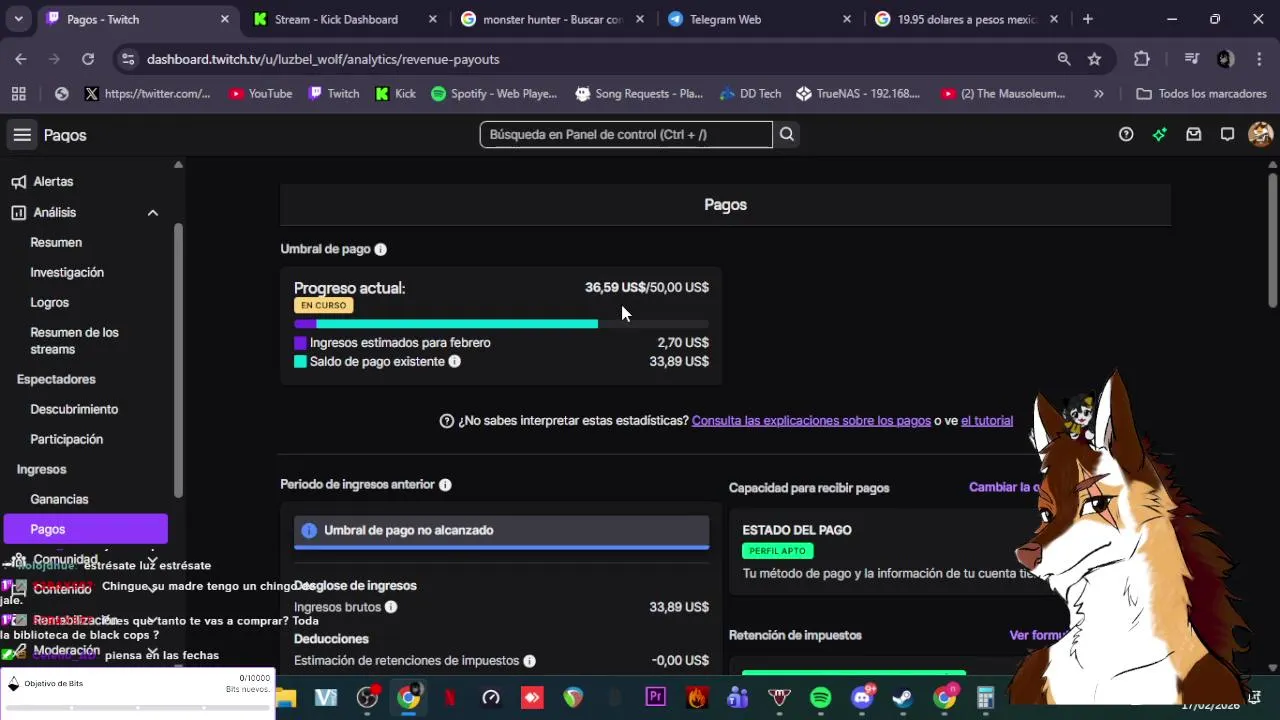The image size is (1280, 720).
Task: Open a new browser tab
Action: (x=1088, y=19)
